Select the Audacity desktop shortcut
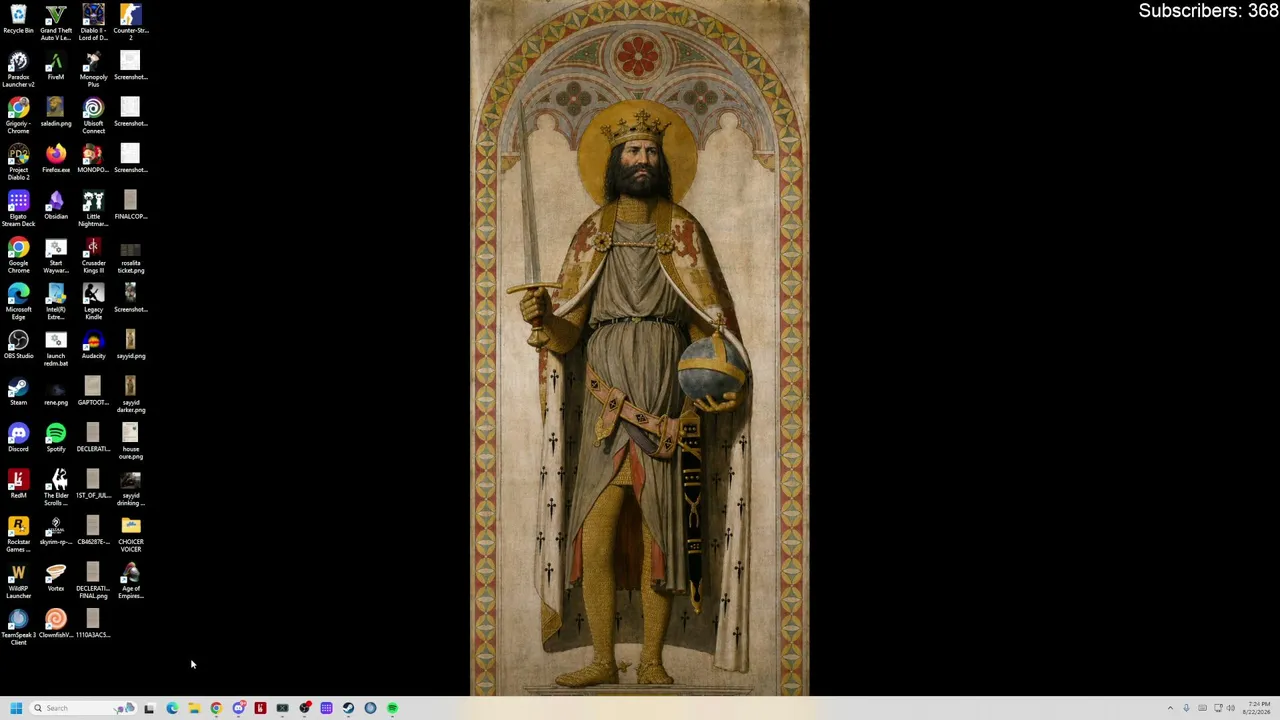The width and height of the screenshot is (1280, 720). coord(93,345)
